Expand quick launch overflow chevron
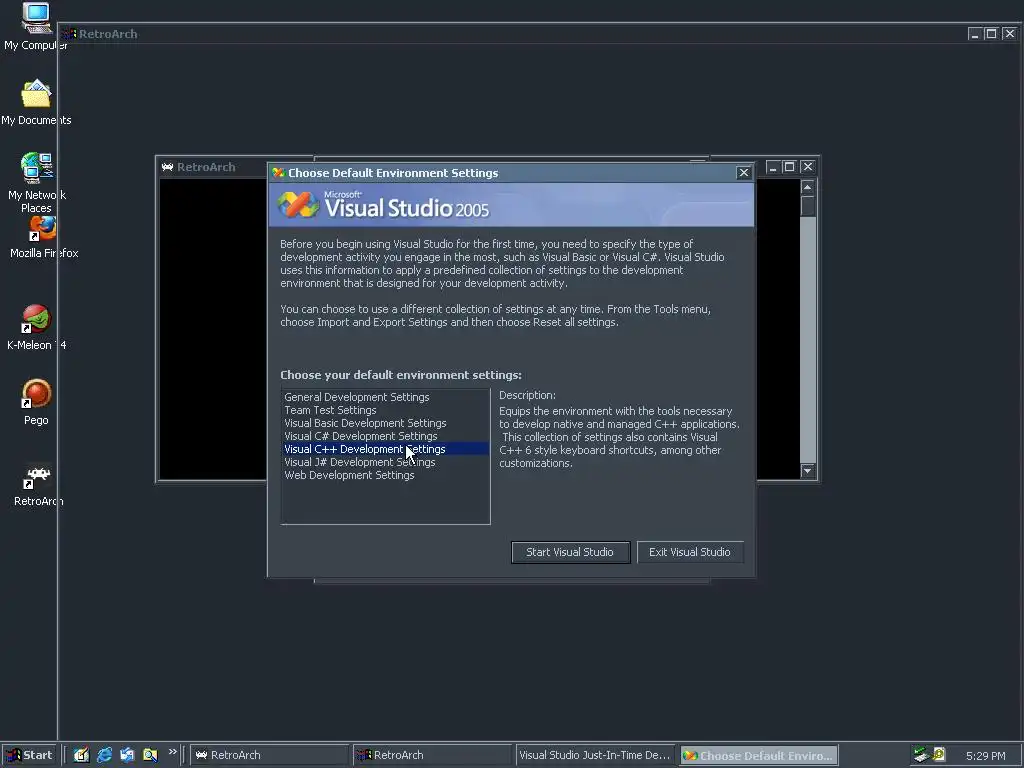The image size is (1024, 768). [172, 752]
